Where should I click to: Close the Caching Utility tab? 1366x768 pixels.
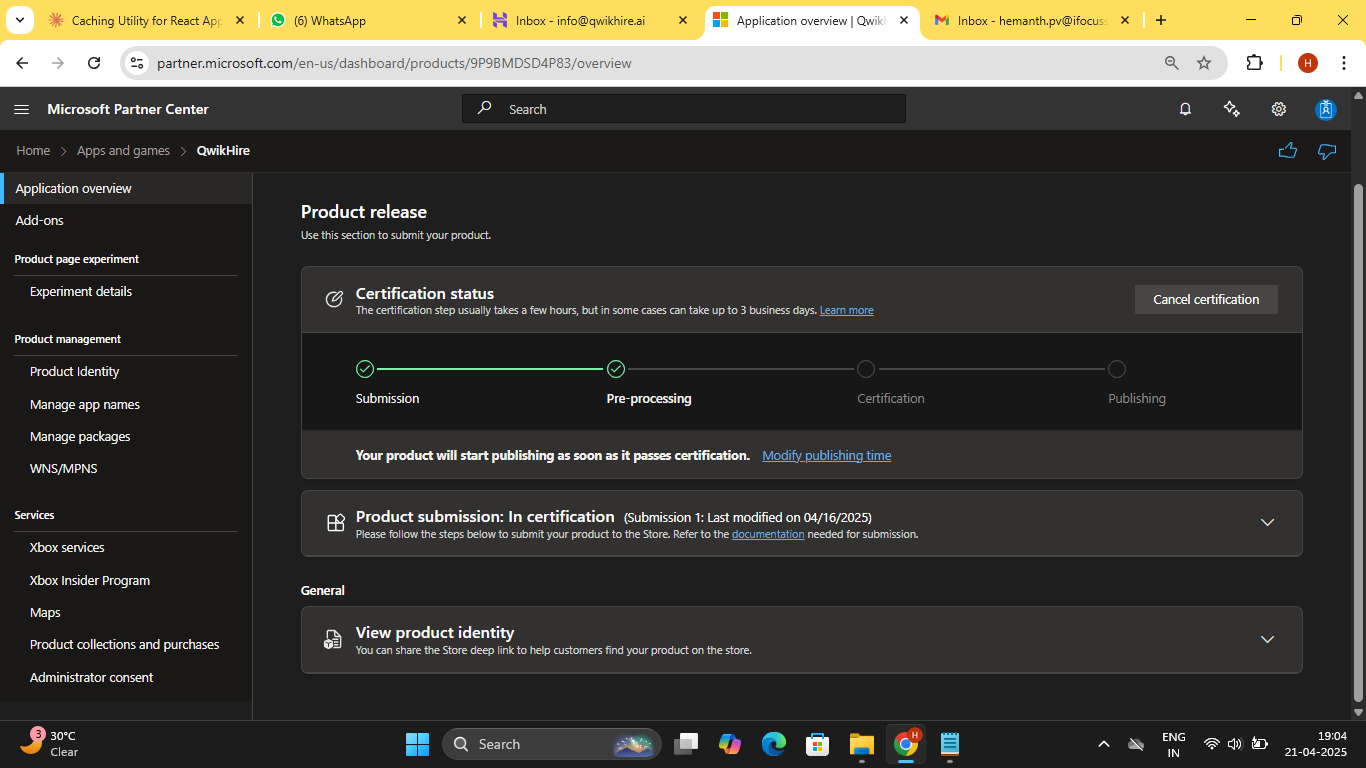click(x=239, y=20)
